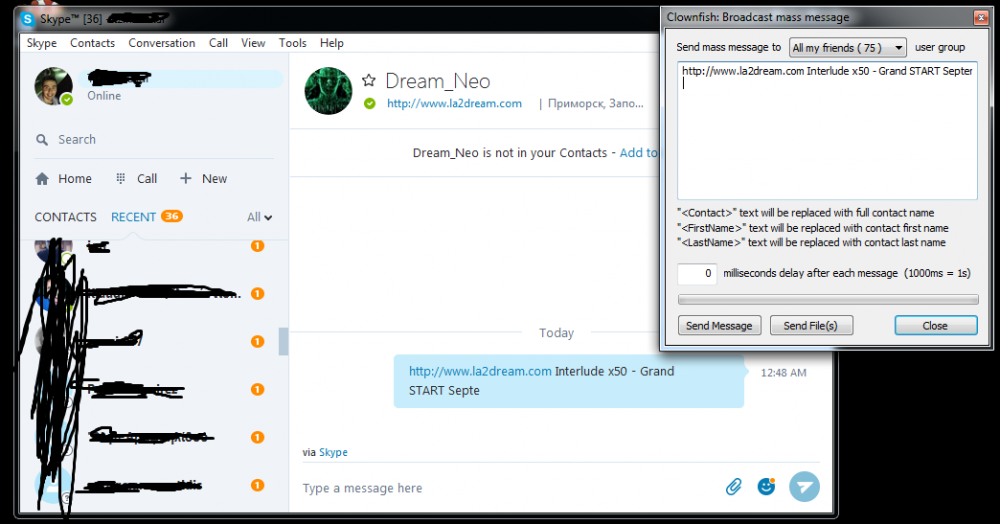1000x524 pixels.
Task: Click the la2dream.com link in chat bubble
Action: pyautogui.click(x=480, y=371)
